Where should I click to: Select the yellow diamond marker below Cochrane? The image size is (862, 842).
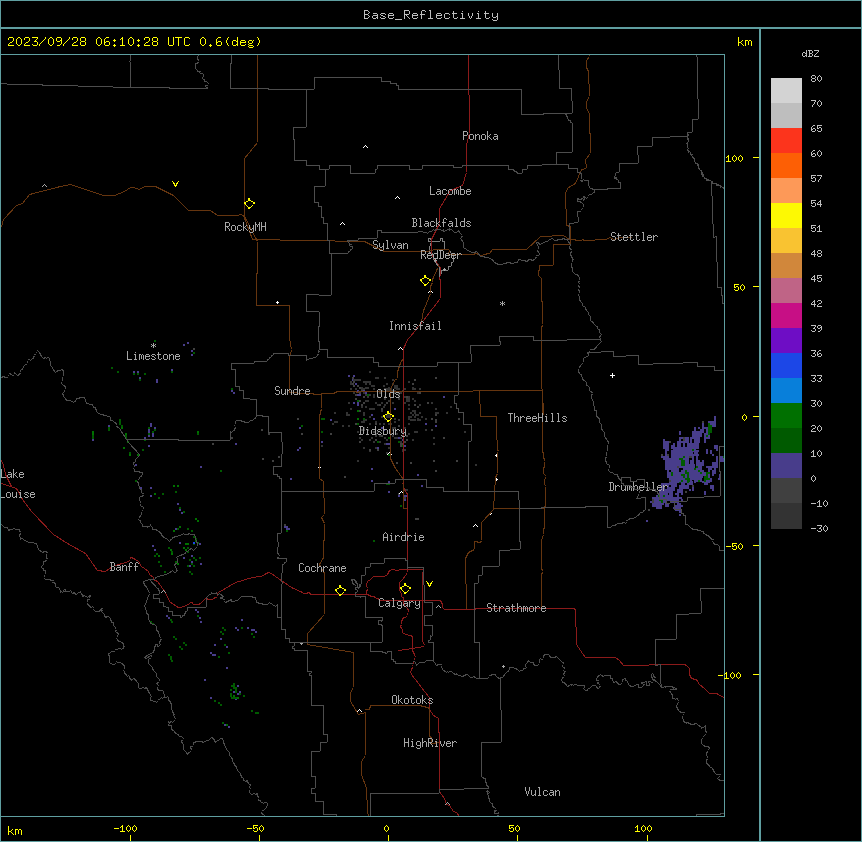(340, 590)
